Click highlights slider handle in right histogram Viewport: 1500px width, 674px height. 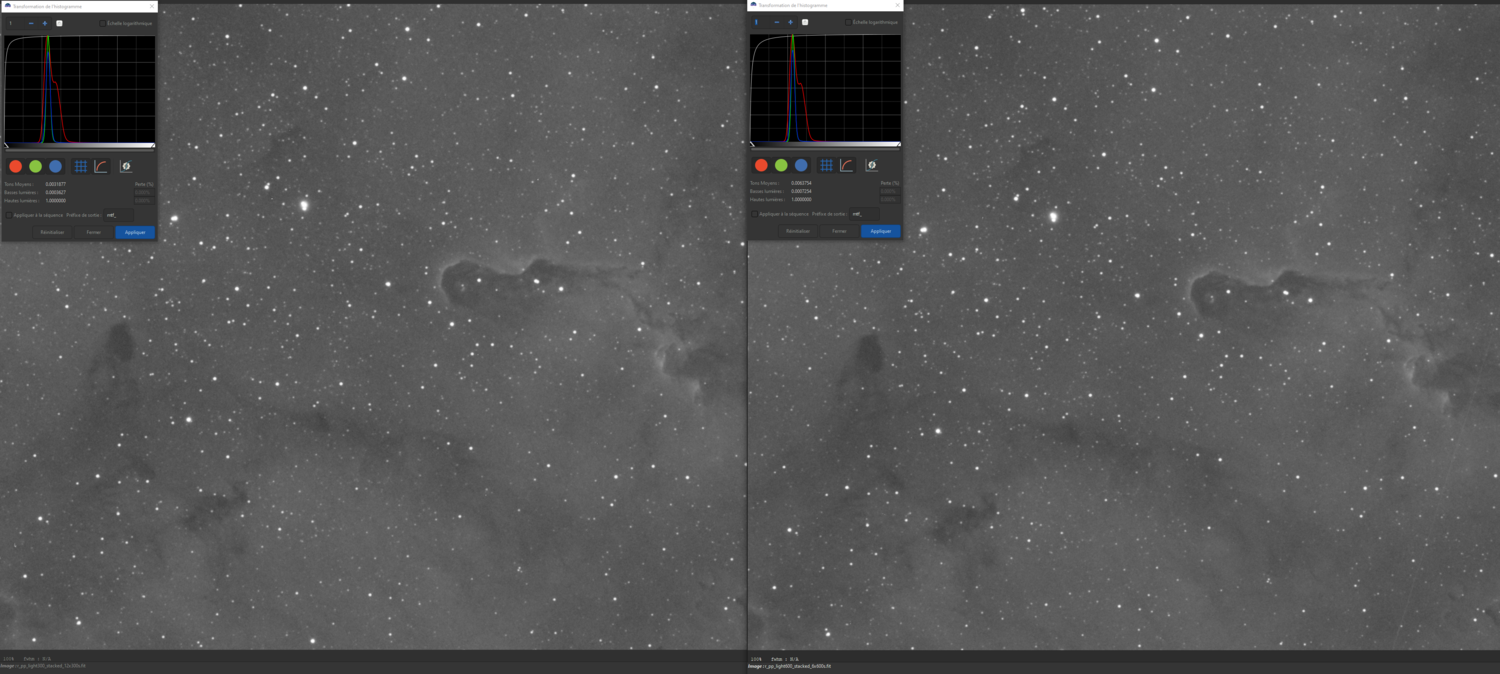(x=899, y=144)
